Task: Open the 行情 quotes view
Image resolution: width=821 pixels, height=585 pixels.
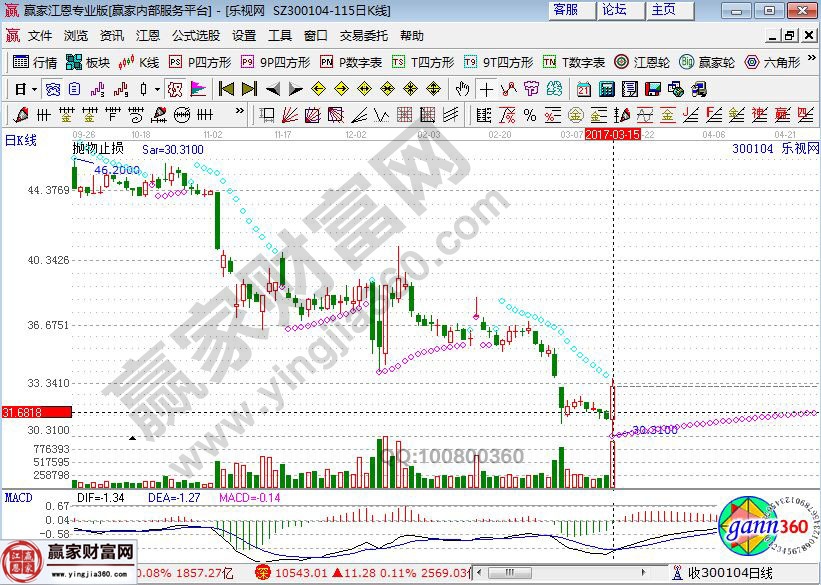Action: pos(34,62)
